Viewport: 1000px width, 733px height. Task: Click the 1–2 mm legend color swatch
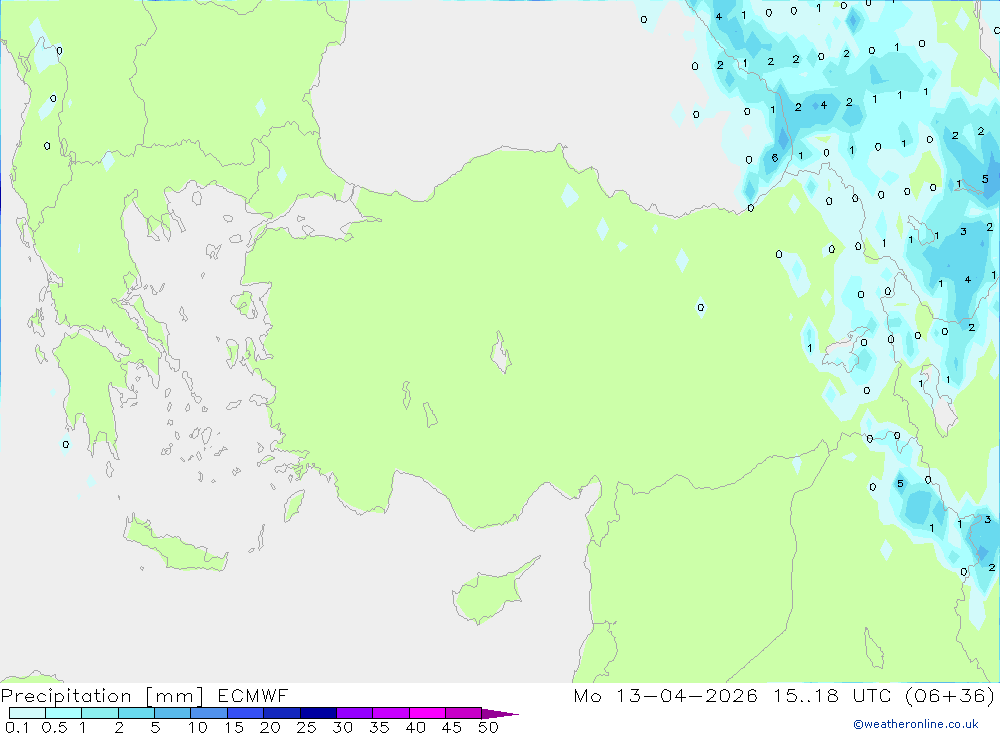coord(99,713)
